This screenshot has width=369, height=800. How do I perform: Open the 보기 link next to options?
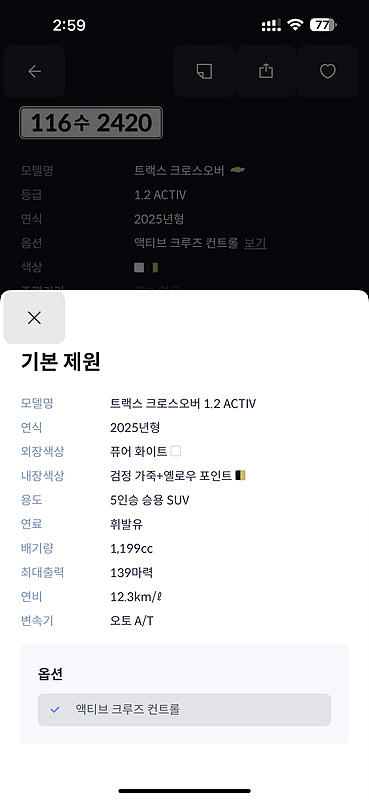255,243
